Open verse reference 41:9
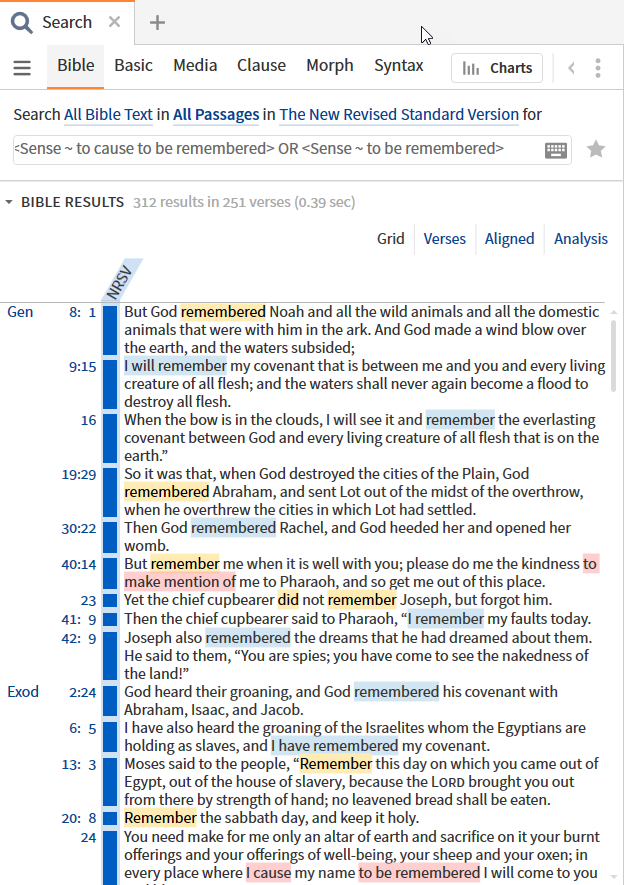The height and width of the screenshot is (885, 624). click(78, 620)
